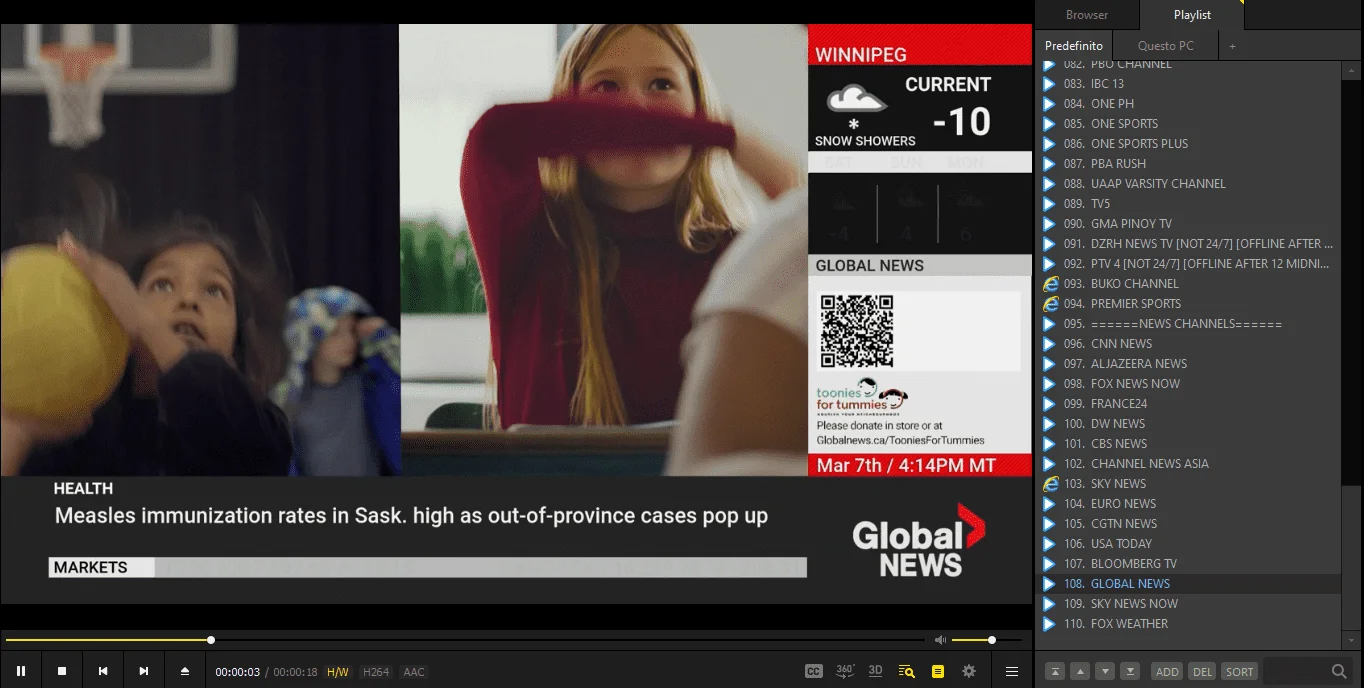Viewport: 1364px width, 688px height.
Task: Click the play icon beside ALJAZEERA NEWS
Action: point(1049,364)
